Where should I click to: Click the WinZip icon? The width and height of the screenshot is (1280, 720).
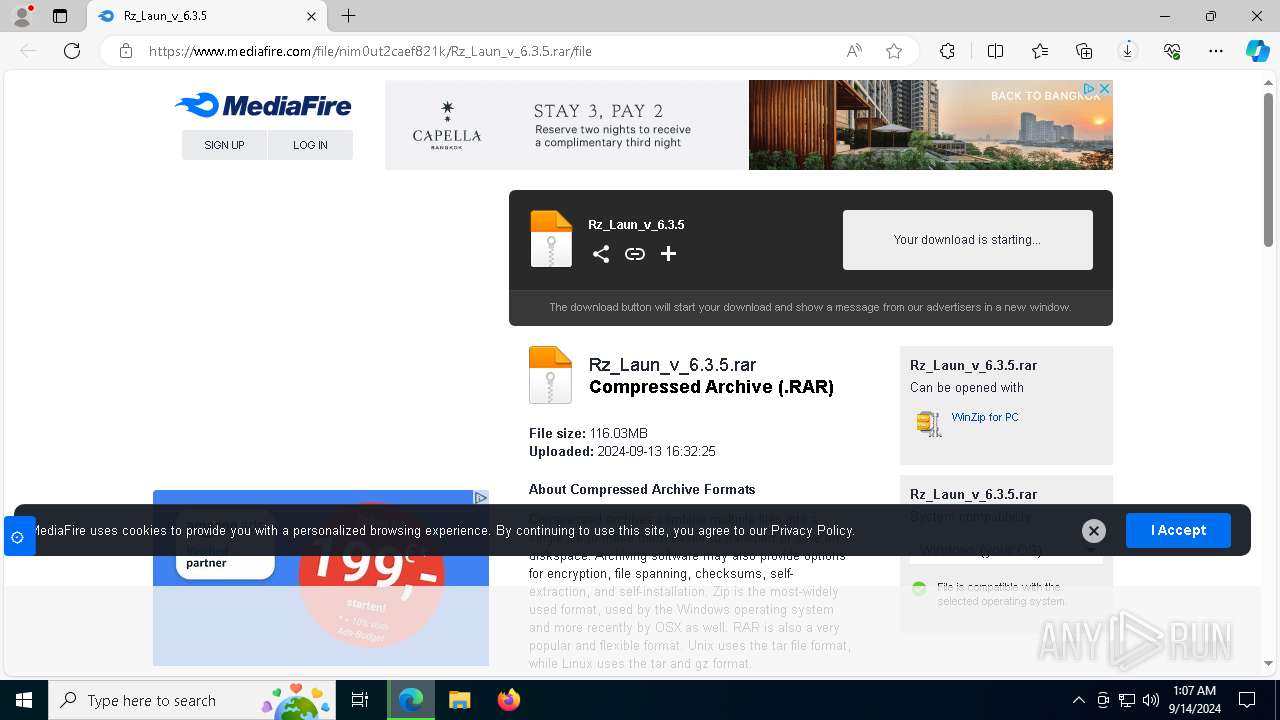coord(929,423)
